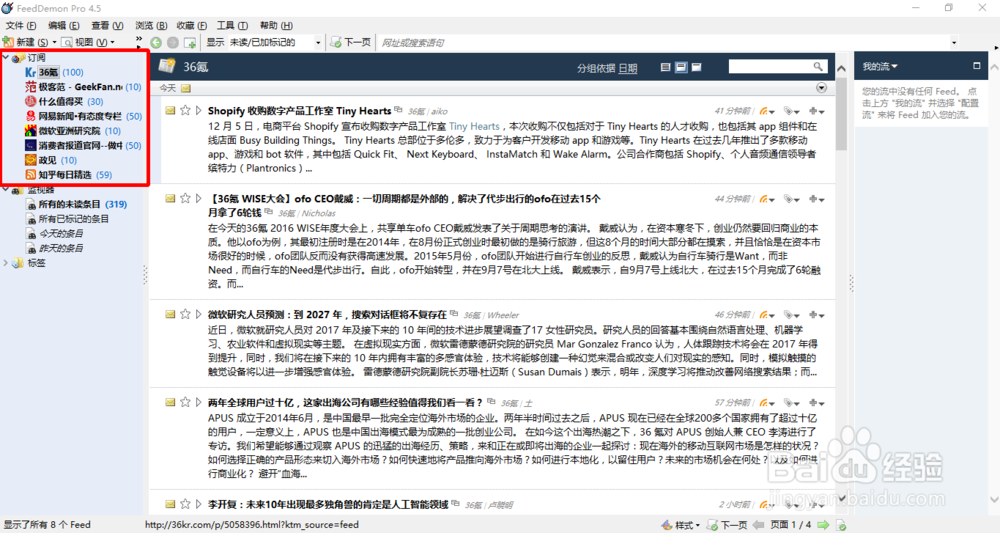The image size is (1000, 533).
Task: Select the 政见 feed
Action: pos(51,160)
